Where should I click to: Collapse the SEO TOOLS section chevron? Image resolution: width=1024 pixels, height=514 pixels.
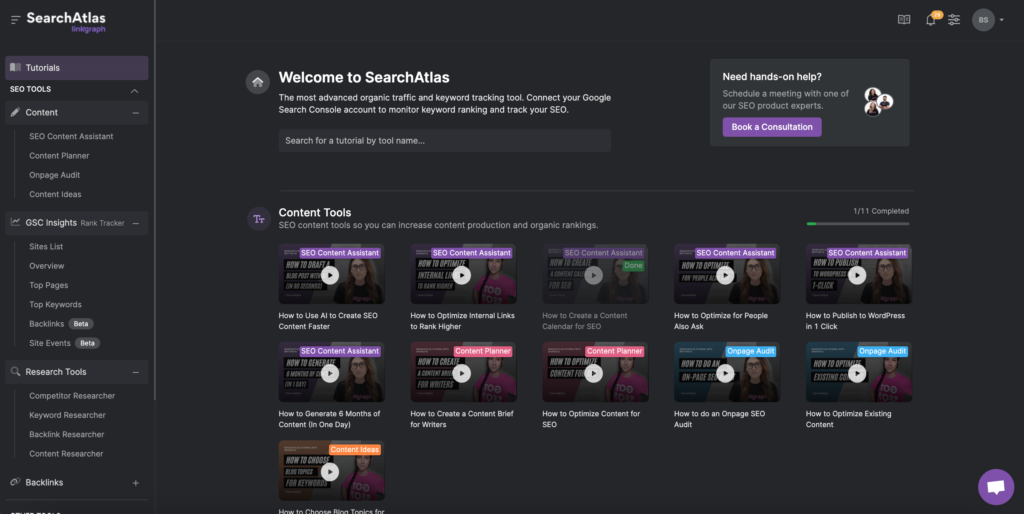point(135,90)
